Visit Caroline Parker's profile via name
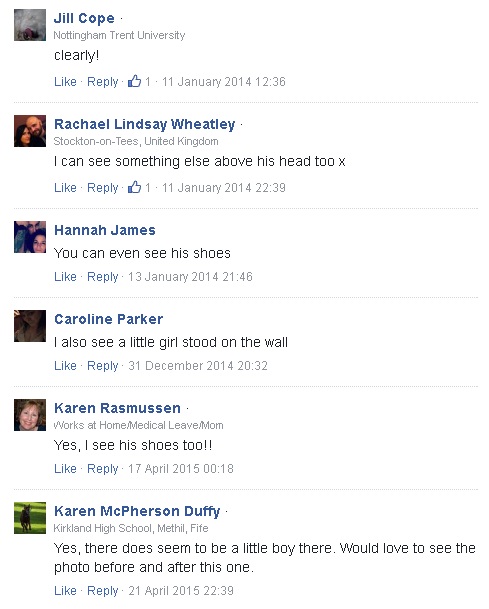489x609 pixels. pos(109,319)
